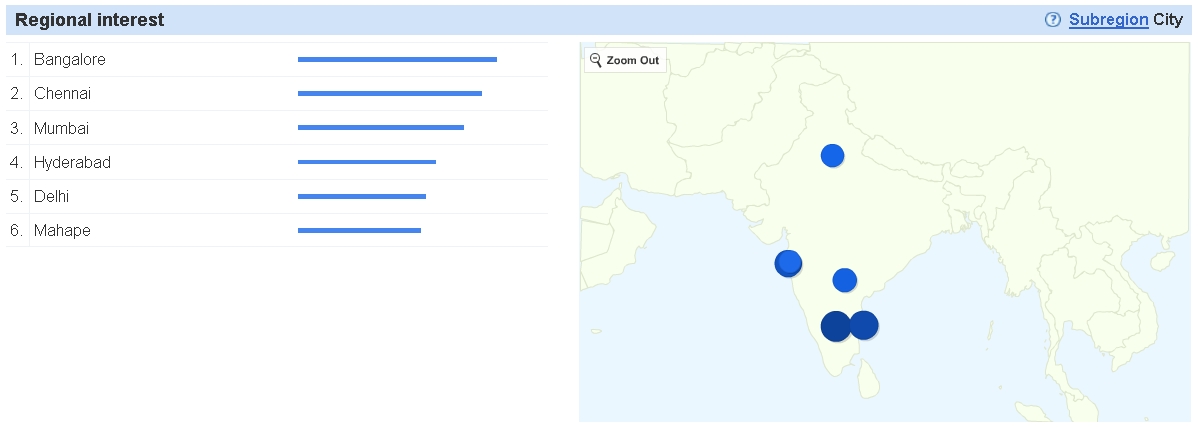Select Delhi in the city list

(x=51, y=196)
